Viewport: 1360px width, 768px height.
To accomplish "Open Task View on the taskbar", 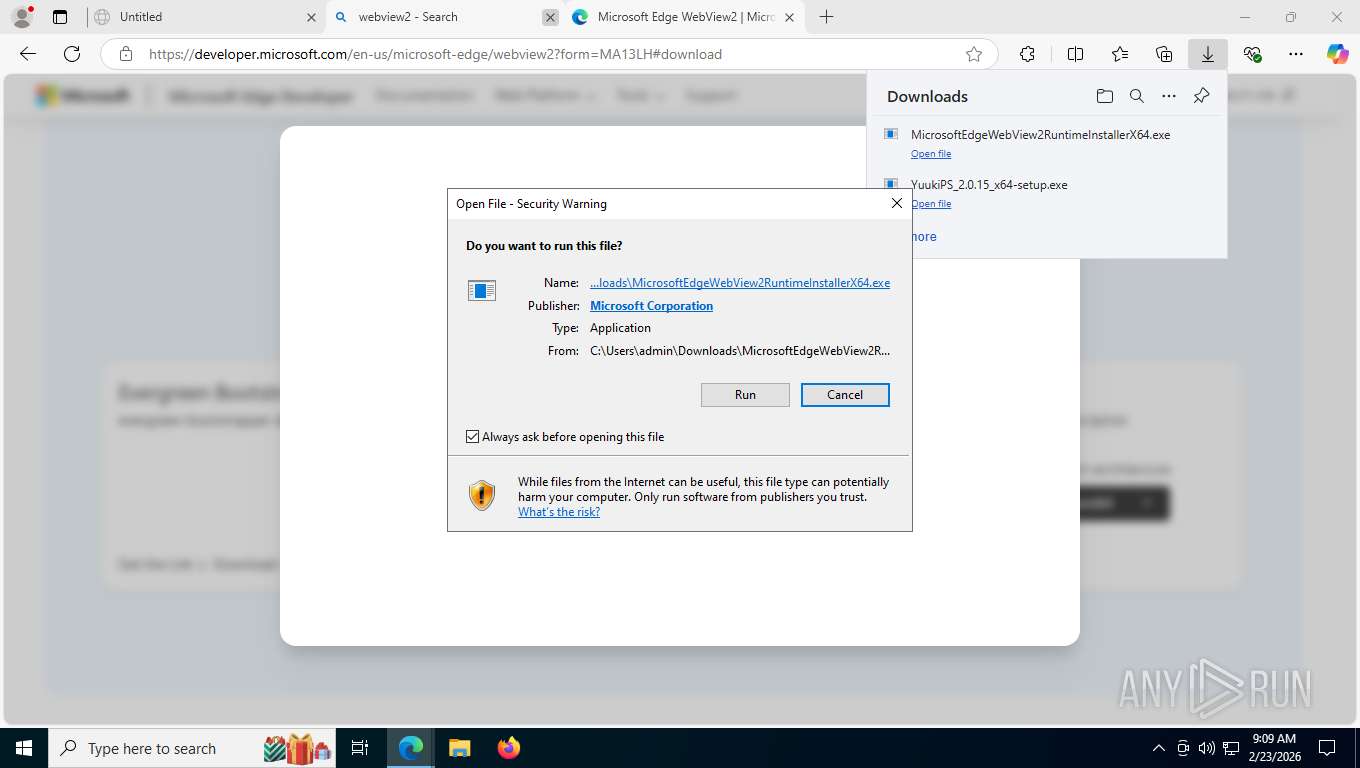I will click(x=360, y=748).
